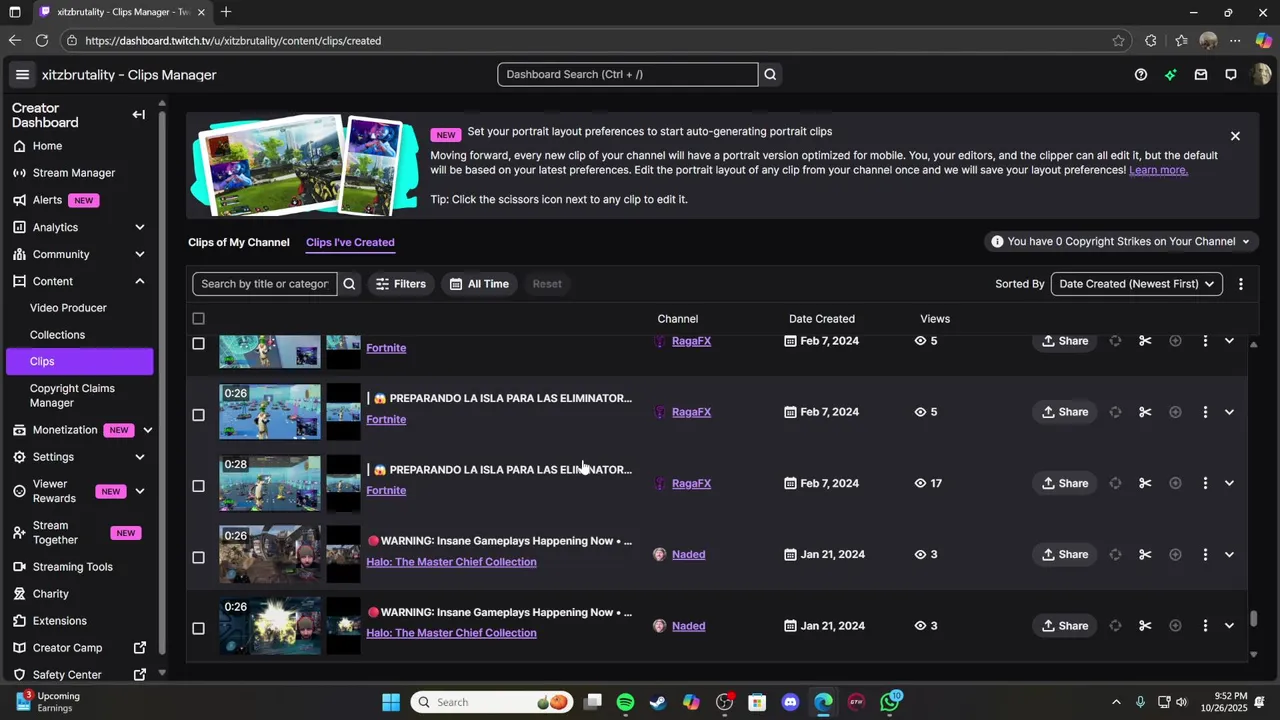1280x720 pixels.
Task: Click the dashboard search magnifier button
Action: (770, 75)
